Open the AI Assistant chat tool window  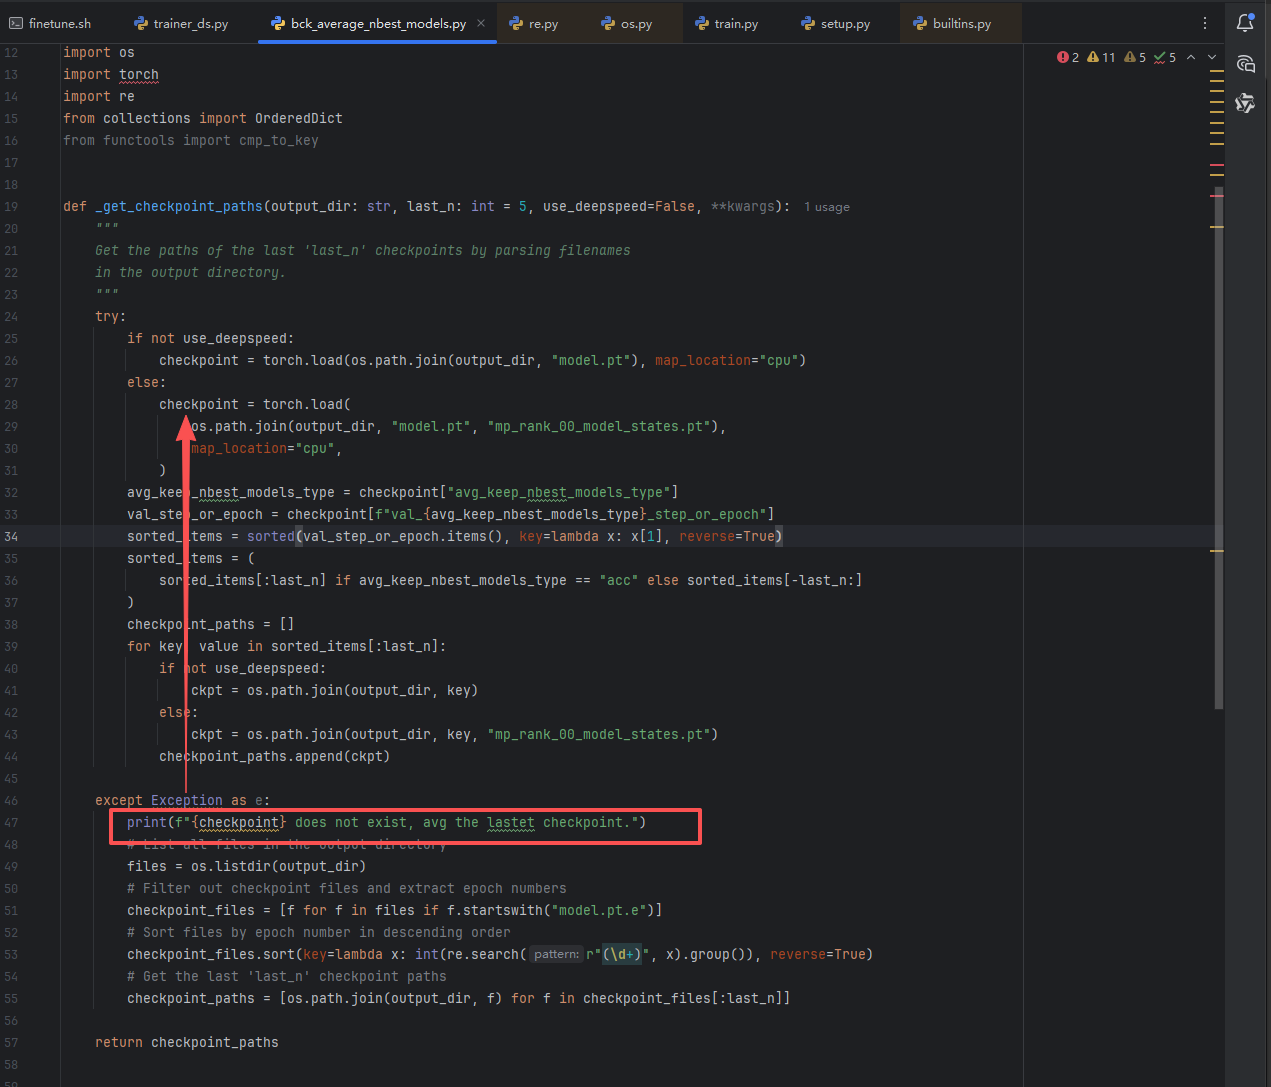[x=1245, y=64]
